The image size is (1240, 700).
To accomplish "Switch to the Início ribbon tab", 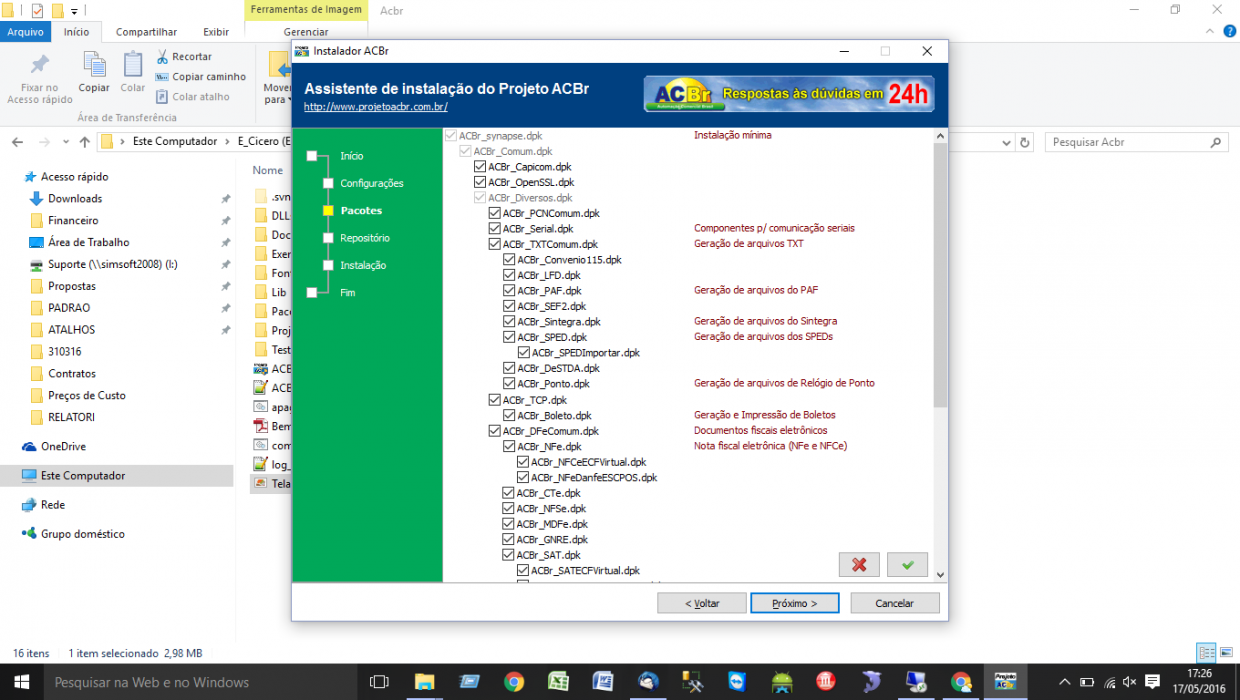I will point(77,32).
